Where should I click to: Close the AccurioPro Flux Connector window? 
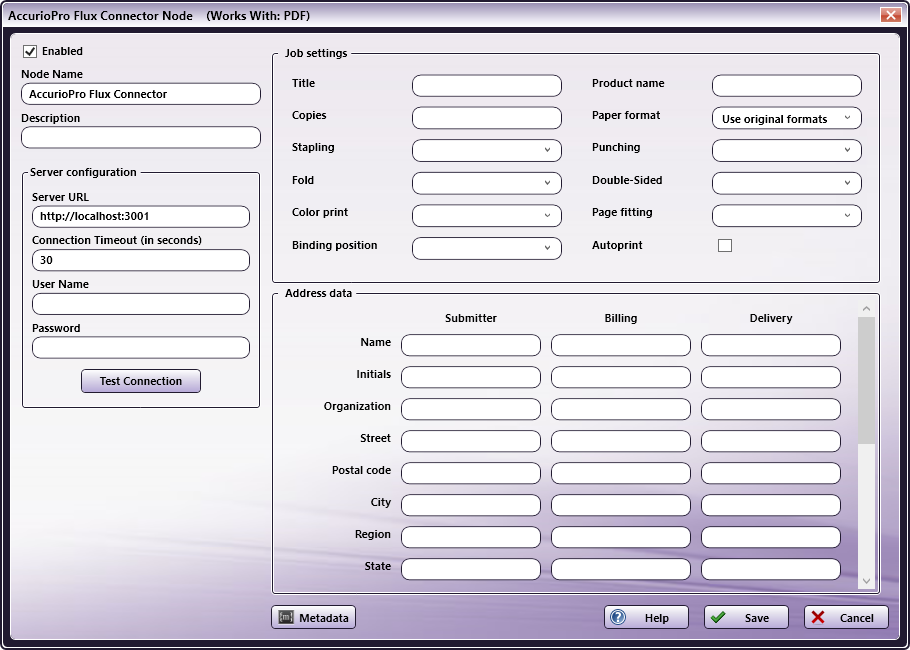coord(890,15)
